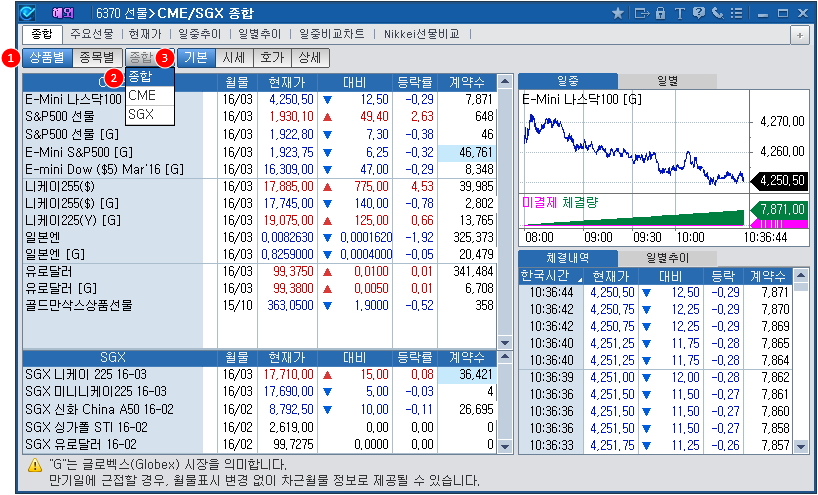Select the 니케이255($) row without [G]

tap(260, 187)
